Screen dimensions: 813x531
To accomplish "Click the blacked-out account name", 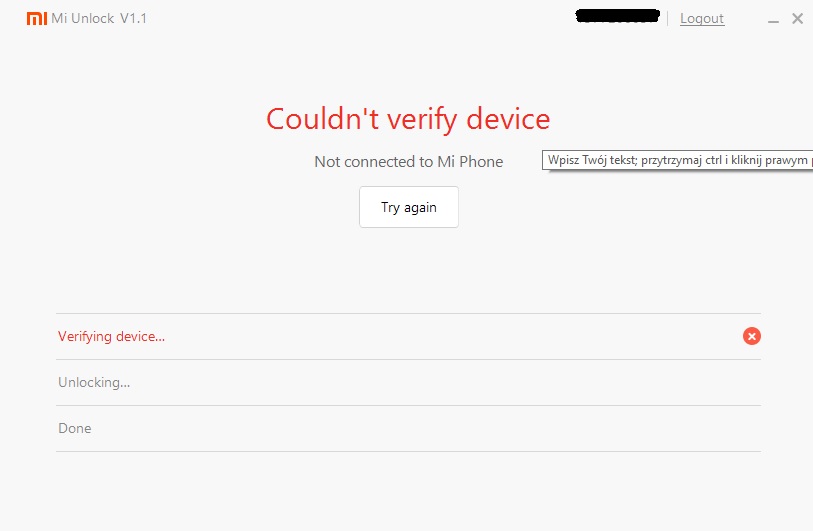I will point(618,17).
